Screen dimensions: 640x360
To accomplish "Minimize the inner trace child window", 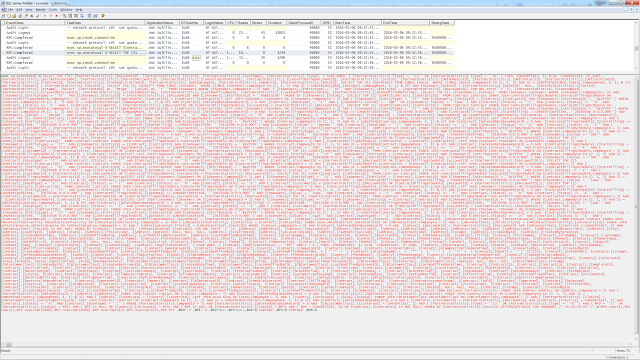I will [x=625, y=9].
